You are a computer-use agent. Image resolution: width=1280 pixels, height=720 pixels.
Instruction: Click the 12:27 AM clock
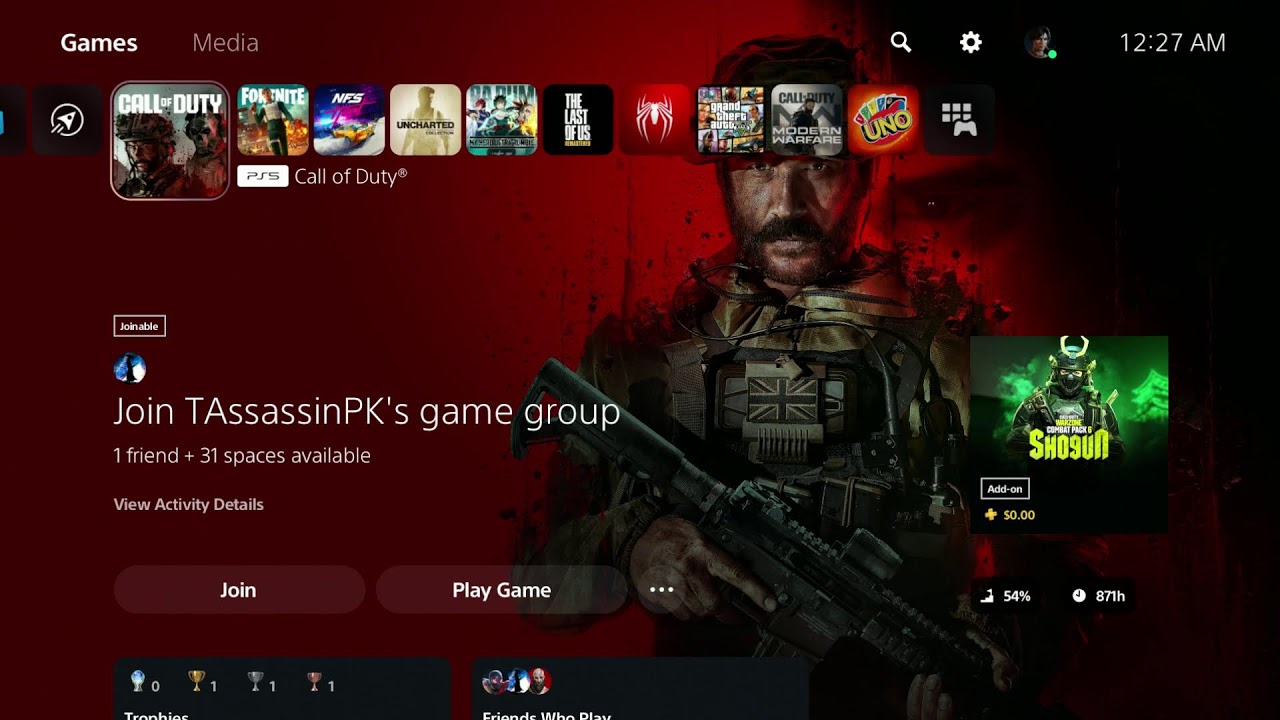tap(1172, 43)
